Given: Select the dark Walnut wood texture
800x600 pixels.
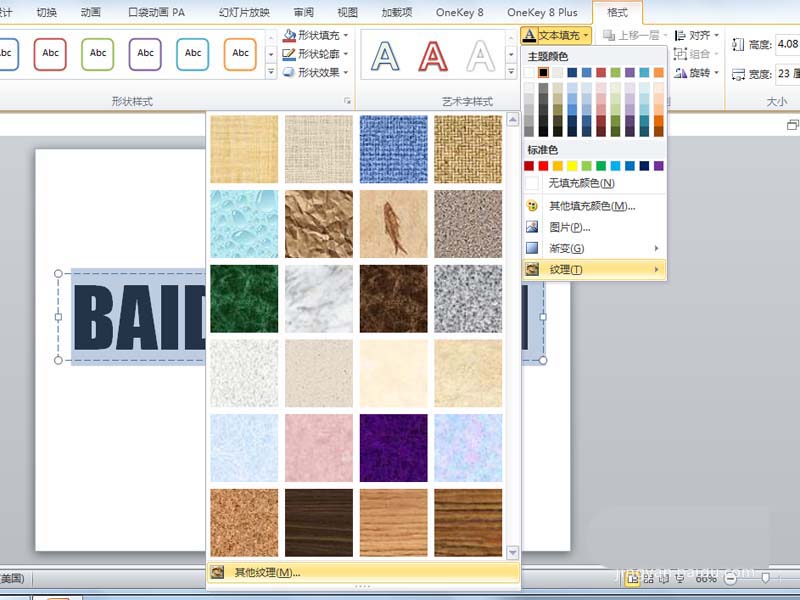Looking at the screenshot, I should pos(319,522).
